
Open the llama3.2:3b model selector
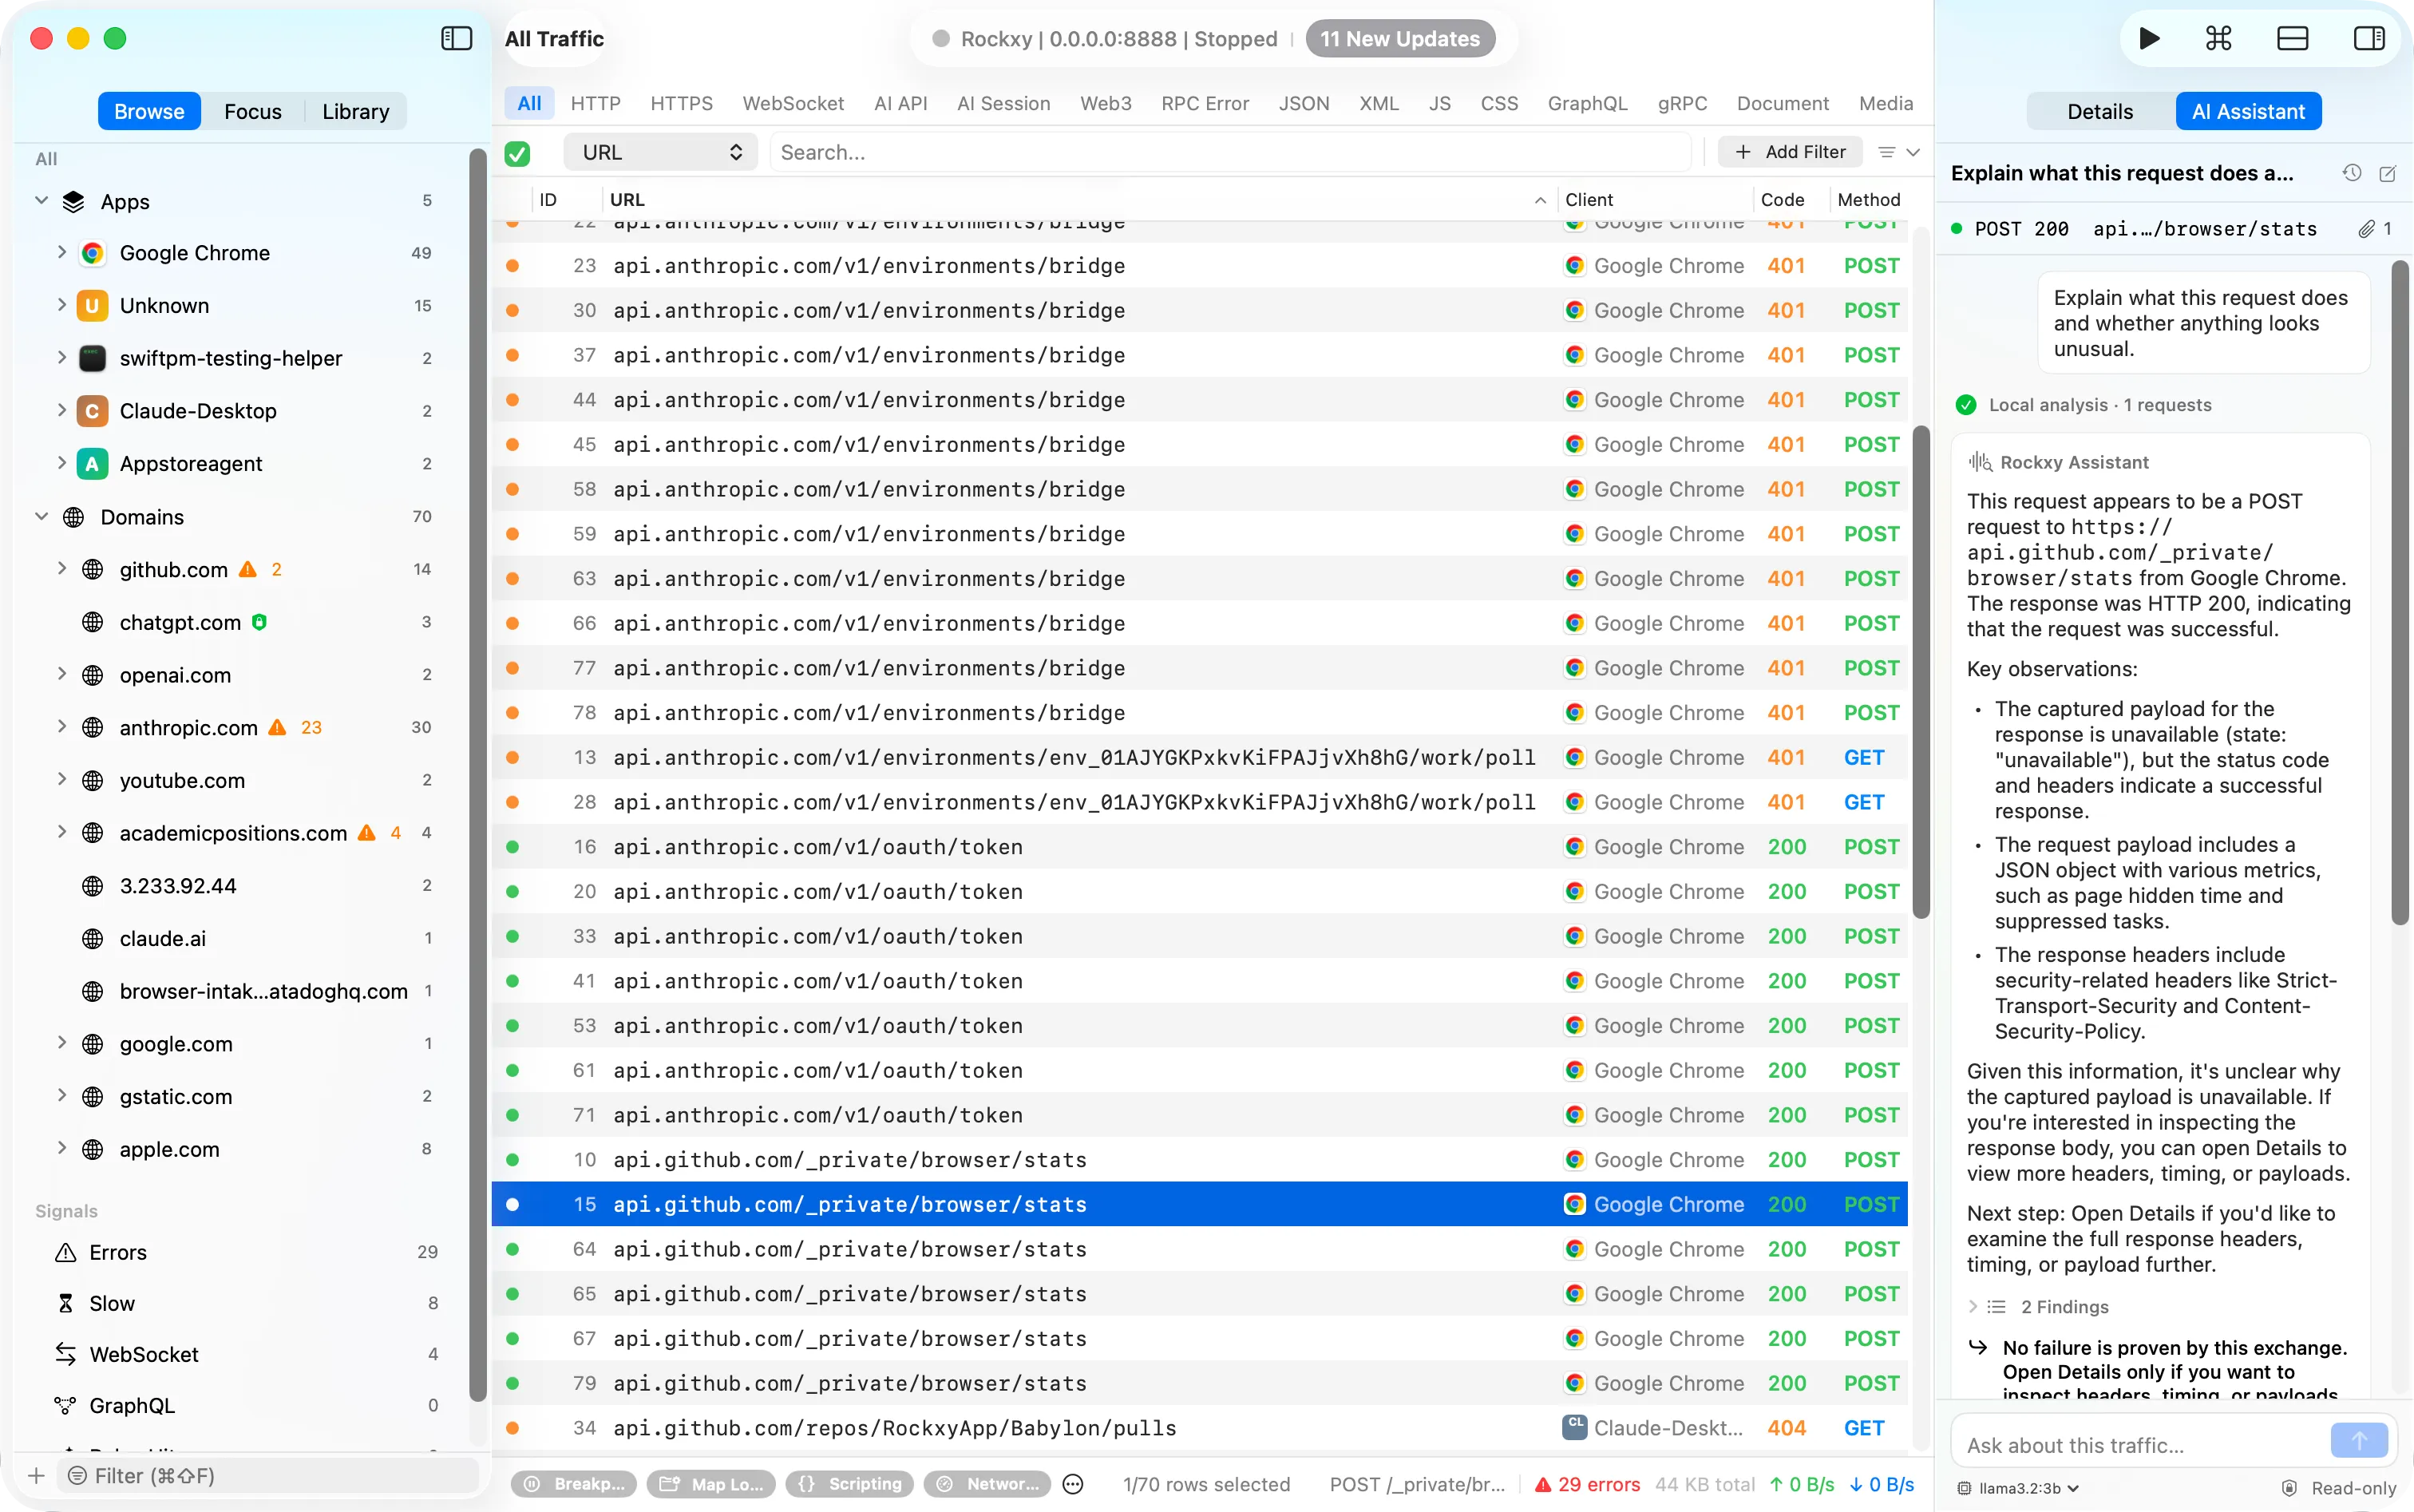tap(2018, 1488)
